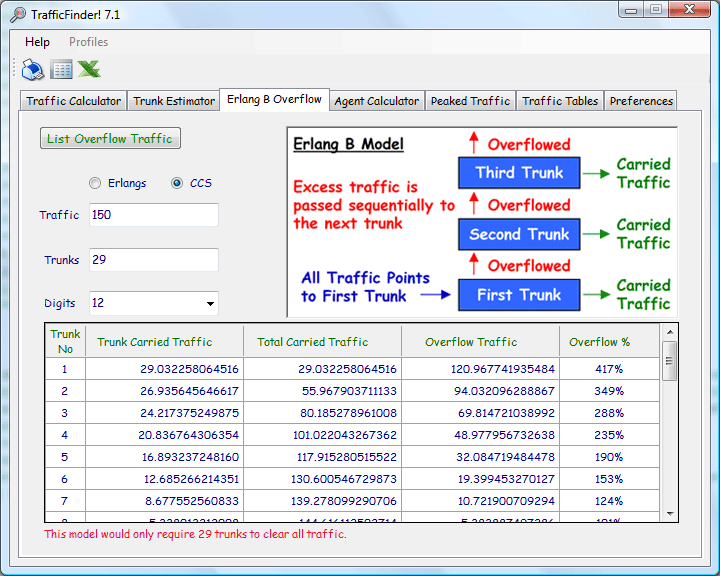This screenshot has height=576, width=720.
Task: Switch to the Trunk Estimator tab
Action: [174, 101]
